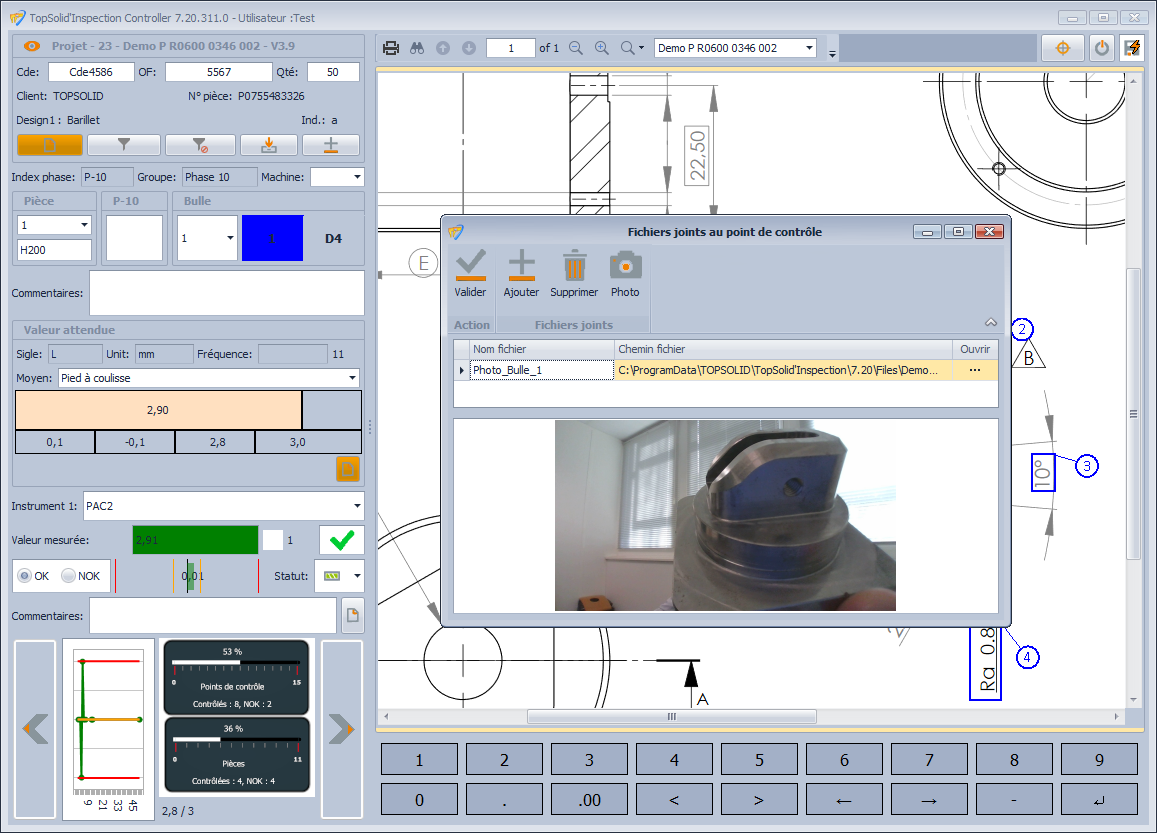Click the green checkmark validate measurement button
1157x833 pixels.
pos(341,540)
